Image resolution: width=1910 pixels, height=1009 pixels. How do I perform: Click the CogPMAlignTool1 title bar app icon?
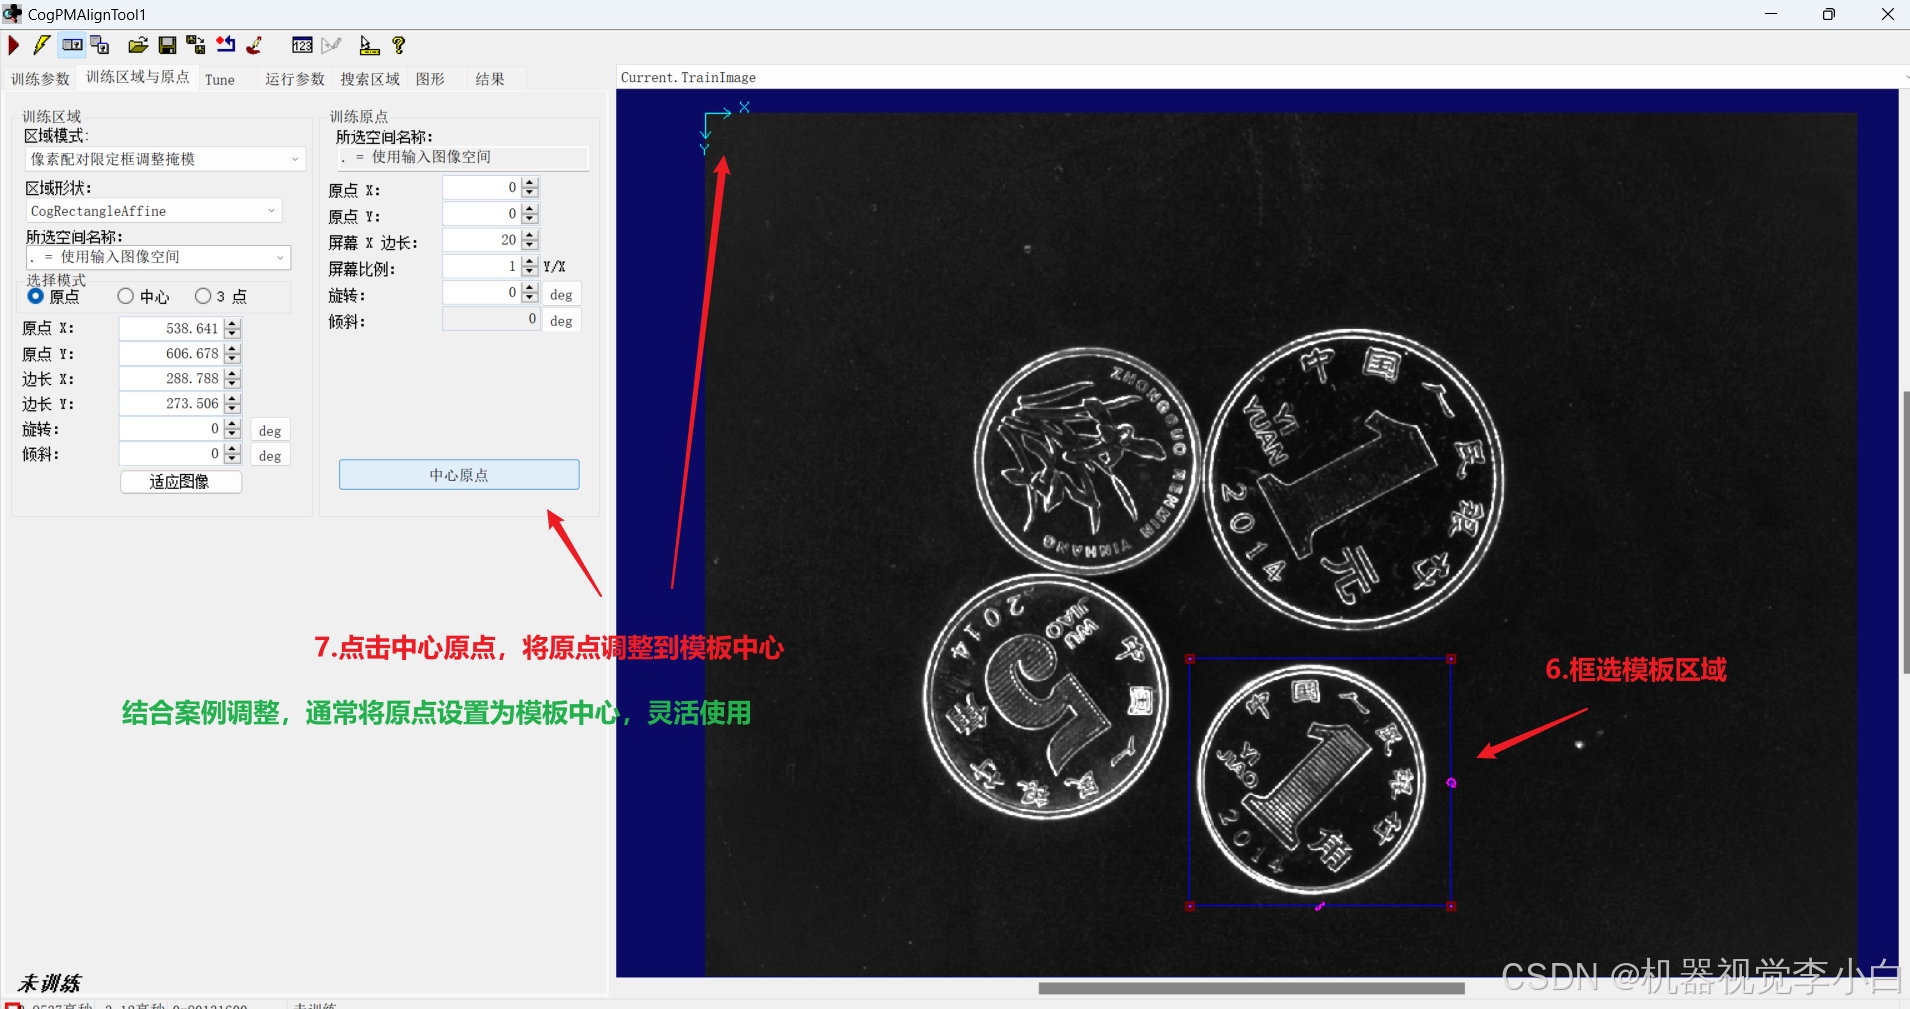pyautogui.click(x=12, y=14)
